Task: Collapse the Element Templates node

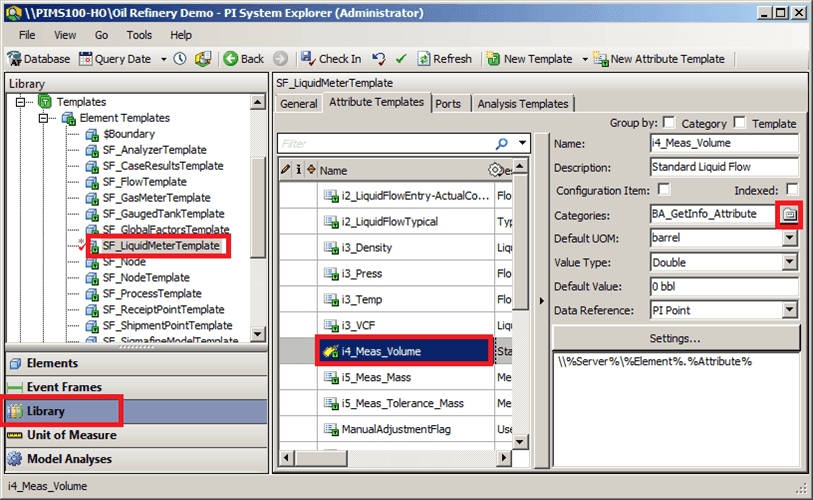Action: pyautogui.click(x=44, y=118)
